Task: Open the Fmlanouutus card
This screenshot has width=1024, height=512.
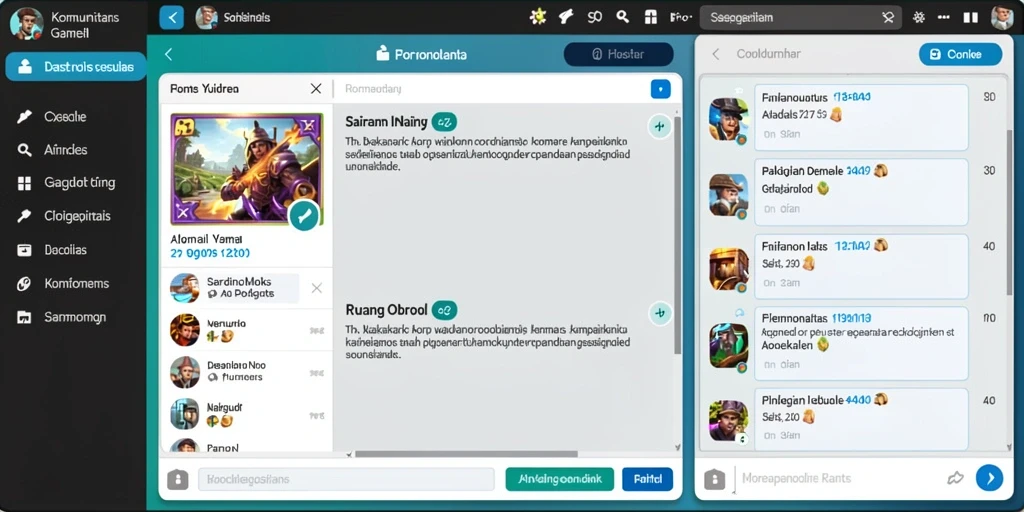Action: click(861, 117)
